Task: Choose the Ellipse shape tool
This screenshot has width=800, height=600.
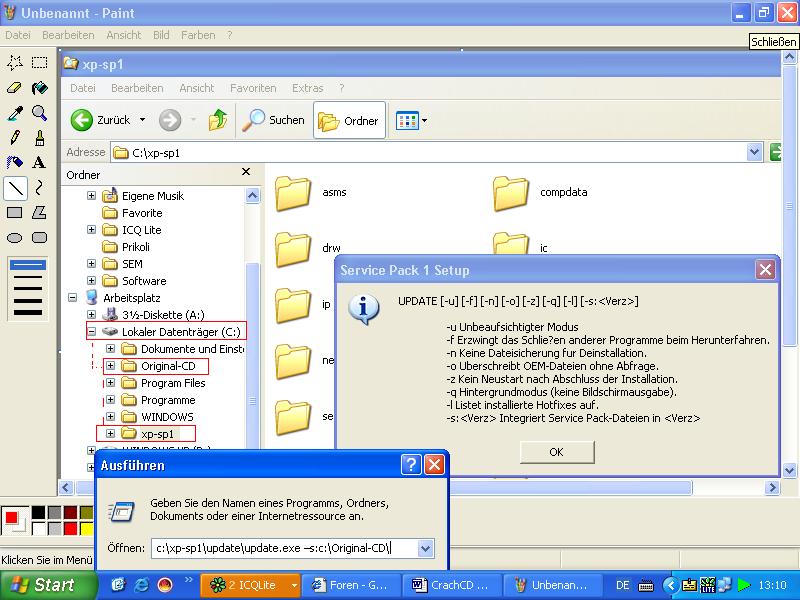Action: pyautogui.click(x=15, y=238)
